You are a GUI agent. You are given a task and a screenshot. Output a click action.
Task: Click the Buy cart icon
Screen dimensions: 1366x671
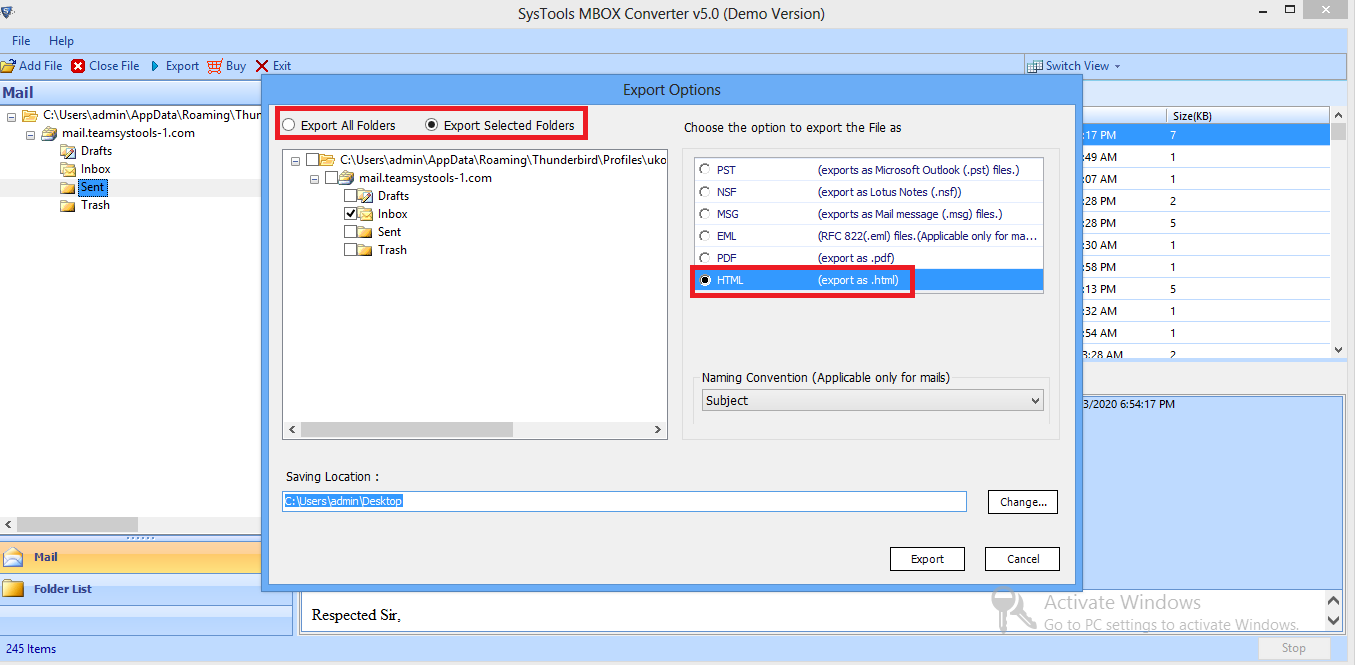point(214,66)
